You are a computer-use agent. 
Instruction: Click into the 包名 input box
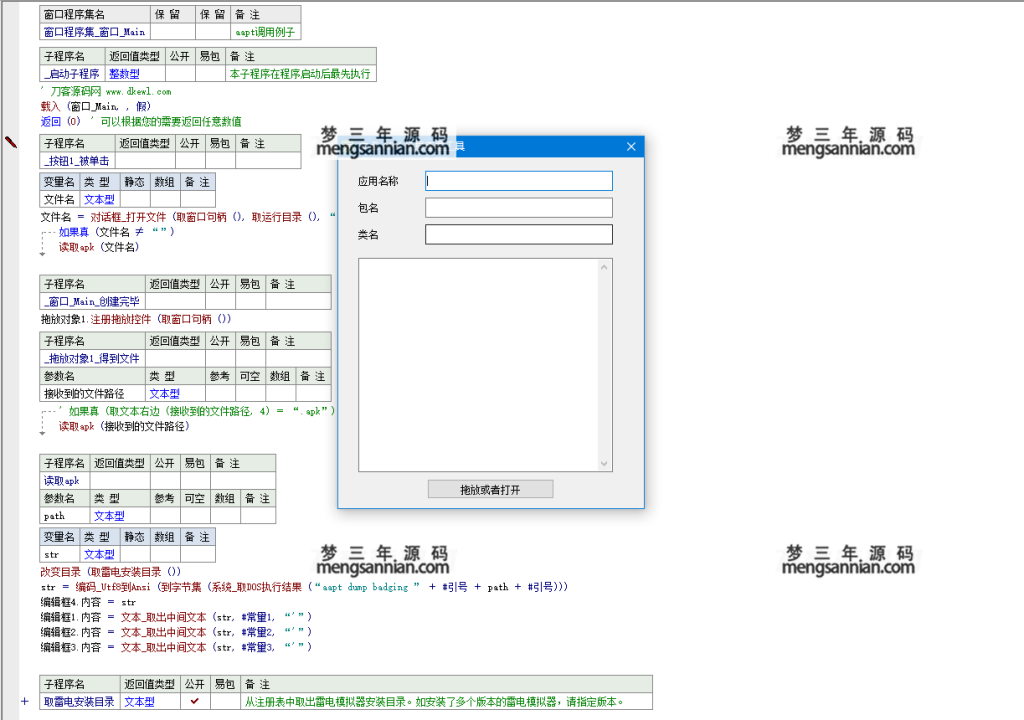point(518,208)
